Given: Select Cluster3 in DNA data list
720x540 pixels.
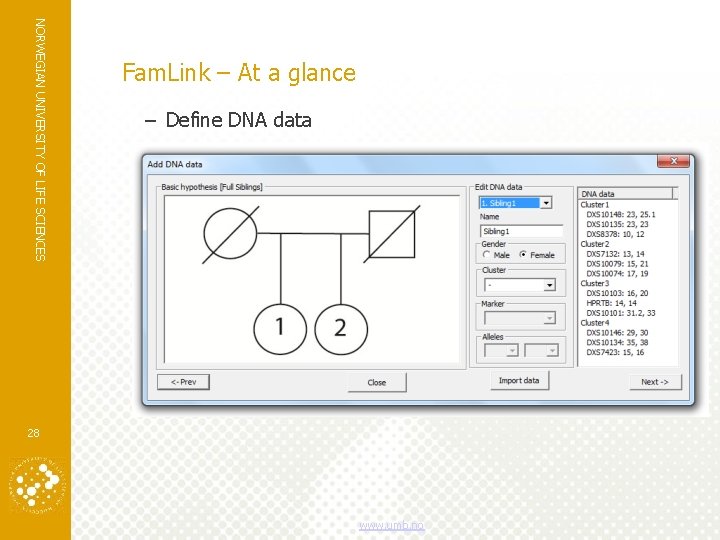Looking at the screenshot, I should pos(595,283).
